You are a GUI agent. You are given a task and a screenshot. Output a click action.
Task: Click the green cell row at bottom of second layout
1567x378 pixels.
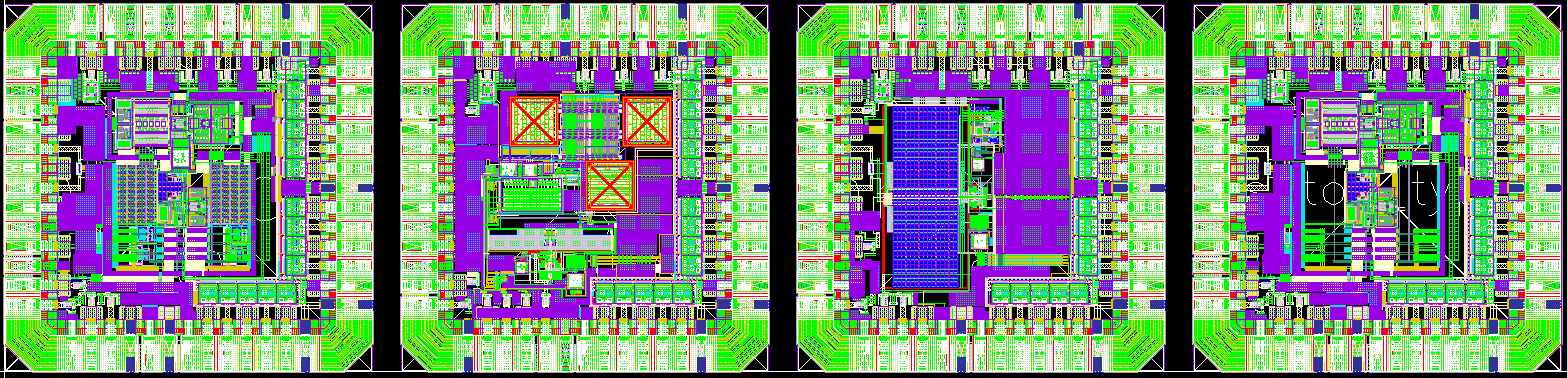[644, 292]
